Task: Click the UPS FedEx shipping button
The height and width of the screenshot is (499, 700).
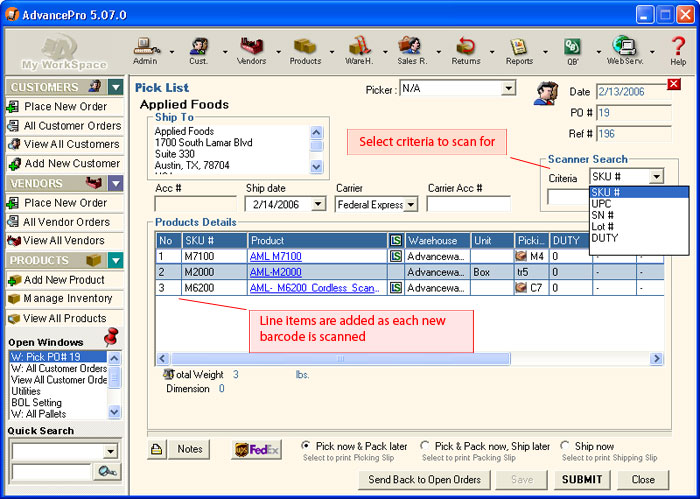Action: 256,449
